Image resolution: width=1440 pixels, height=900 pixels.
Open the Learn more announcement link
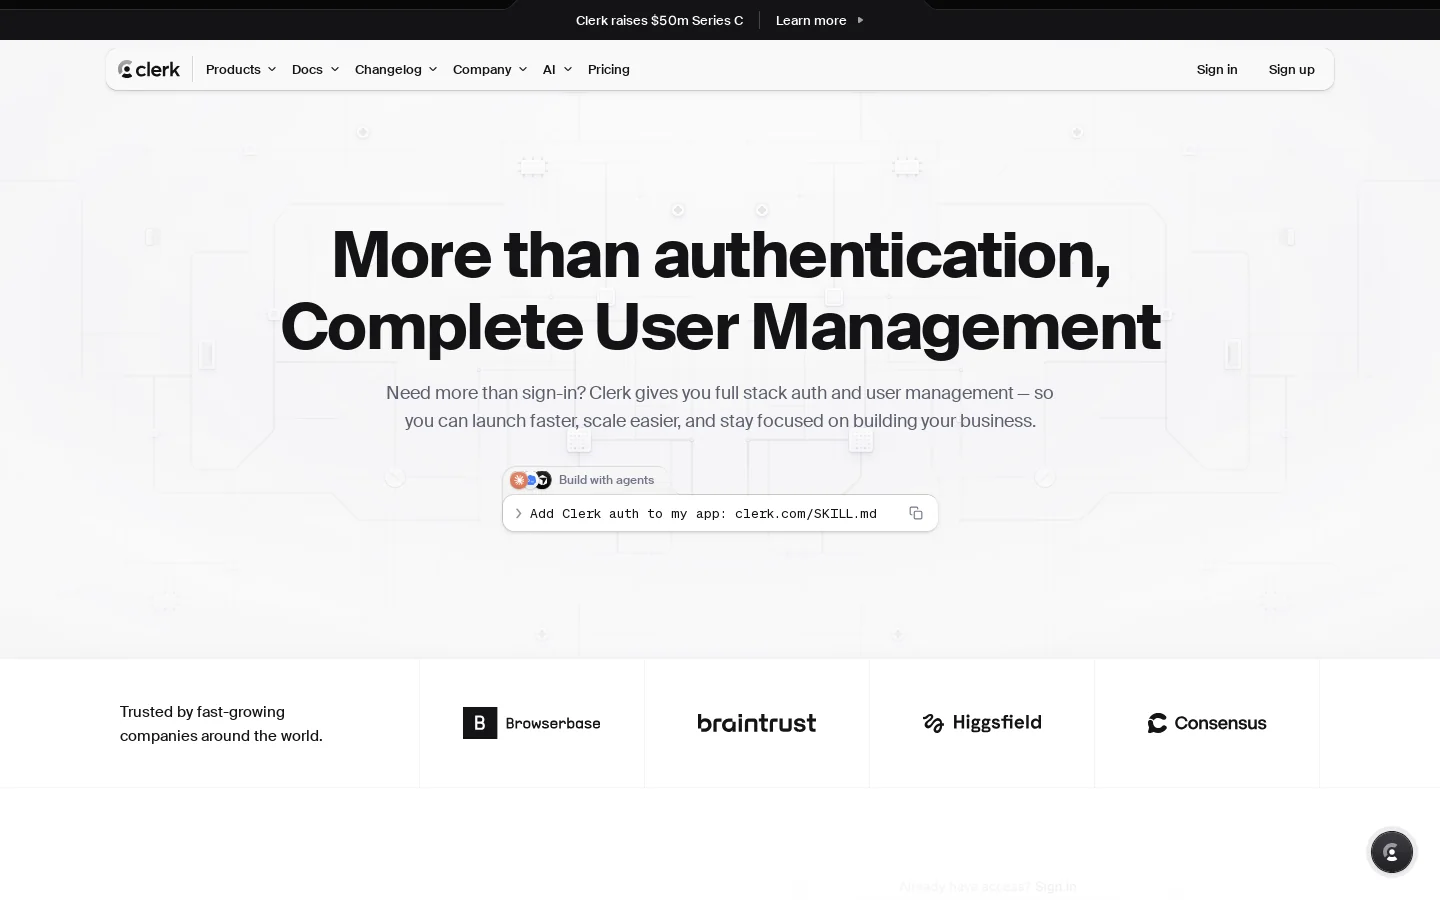(820, 20)
